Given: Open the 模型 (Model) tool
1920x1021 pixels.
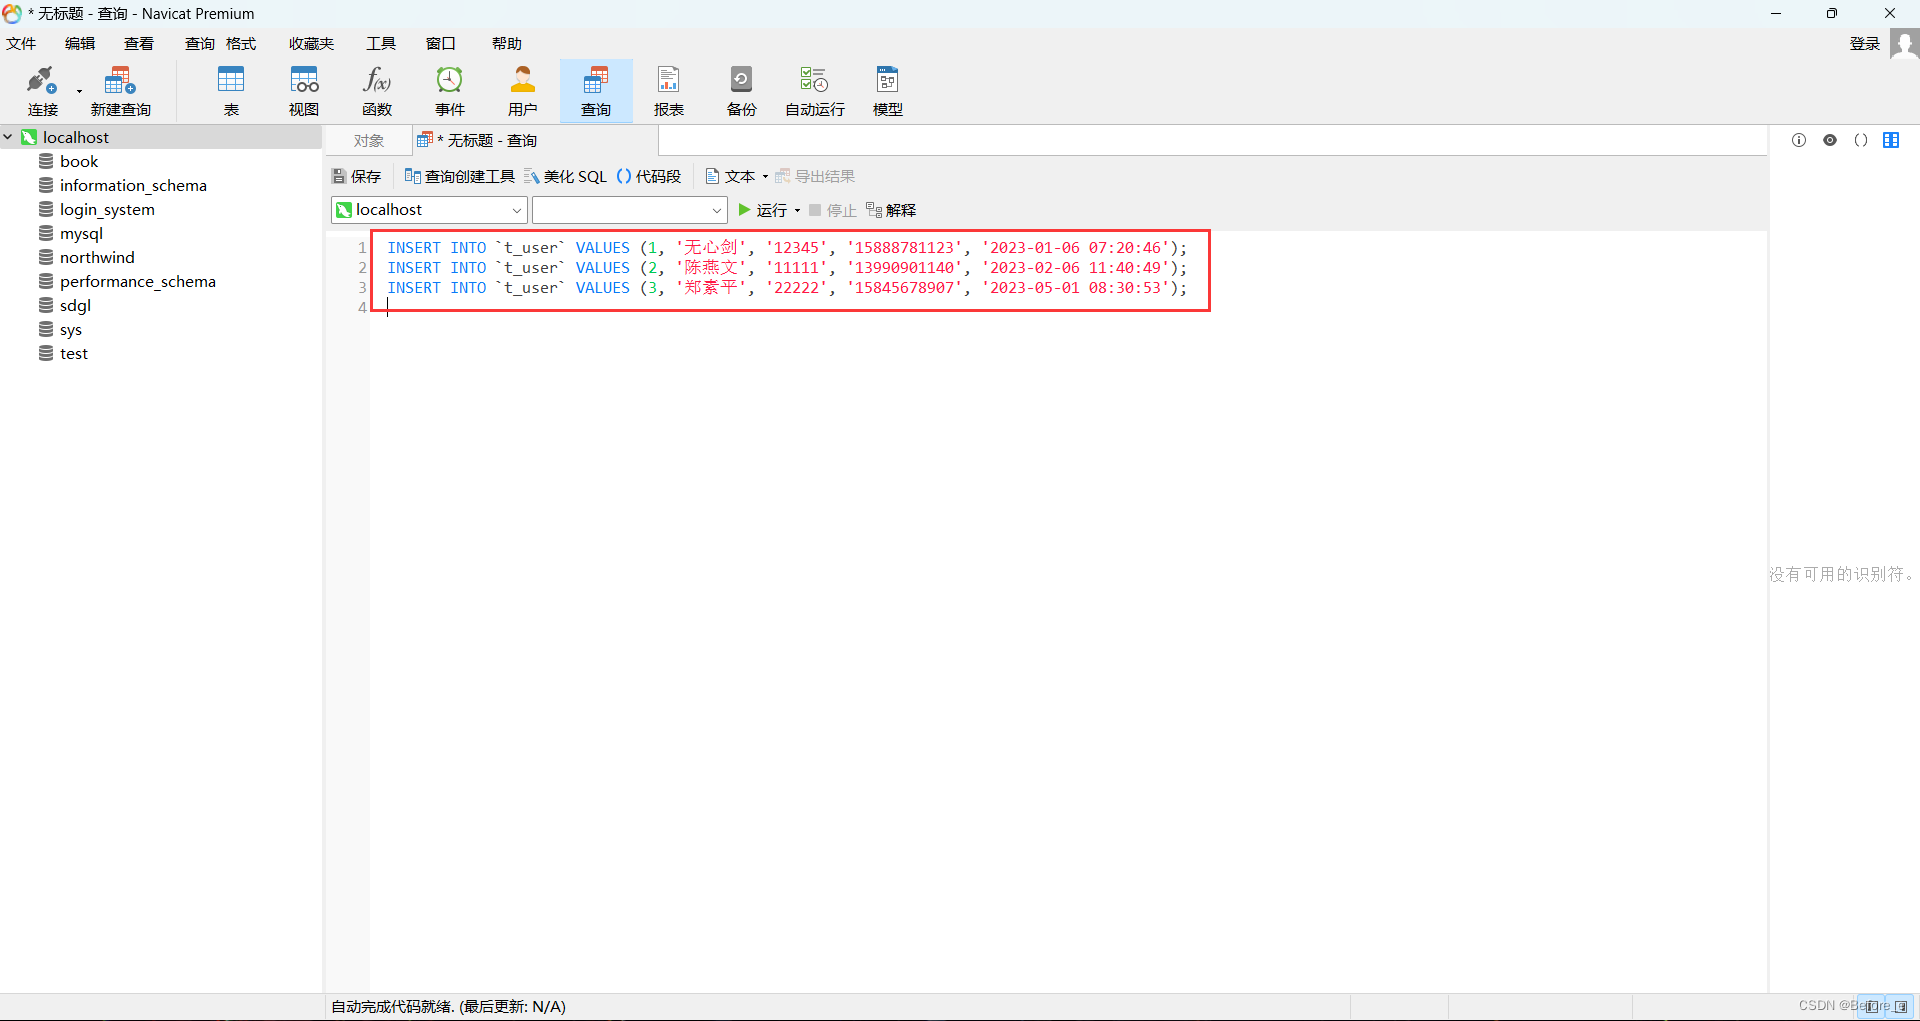Looking at the screenshot, I should (886, 90).
